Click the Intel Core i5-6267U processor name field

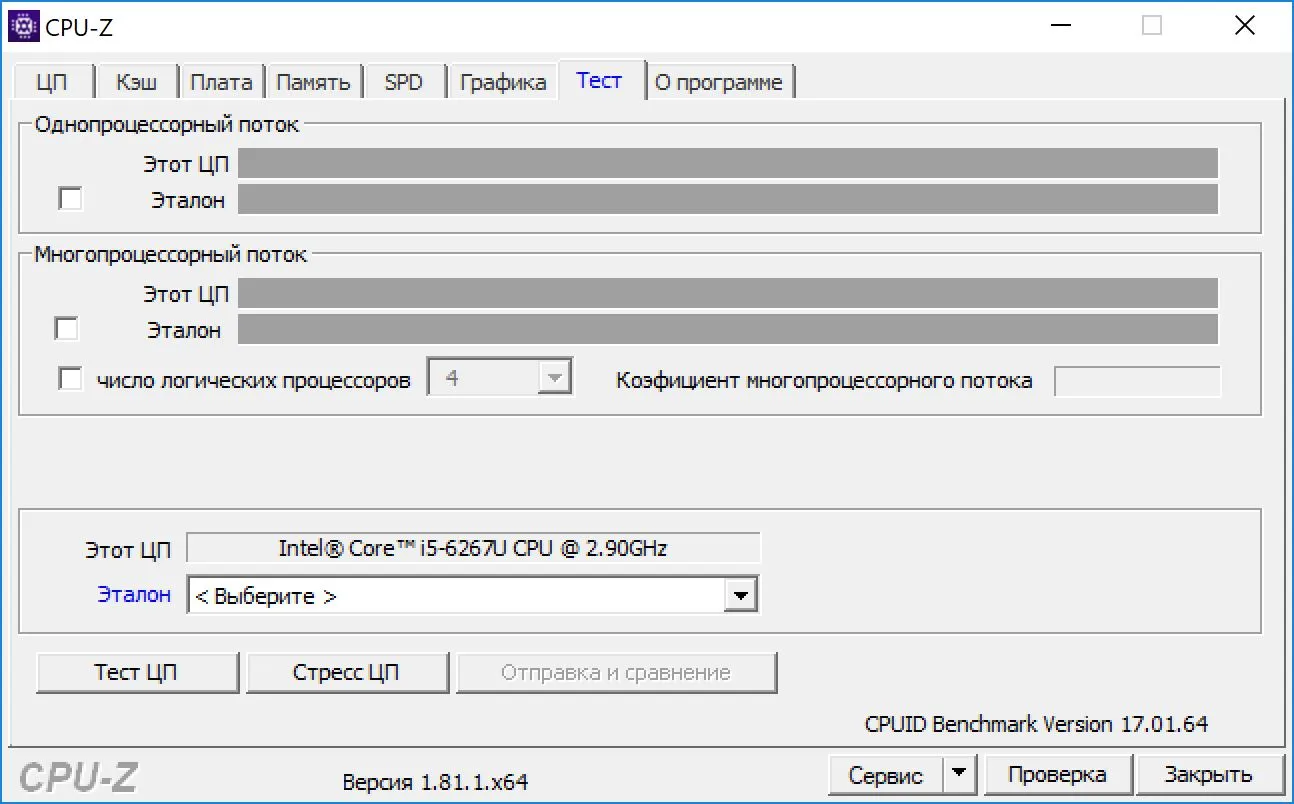coord(474,548)
